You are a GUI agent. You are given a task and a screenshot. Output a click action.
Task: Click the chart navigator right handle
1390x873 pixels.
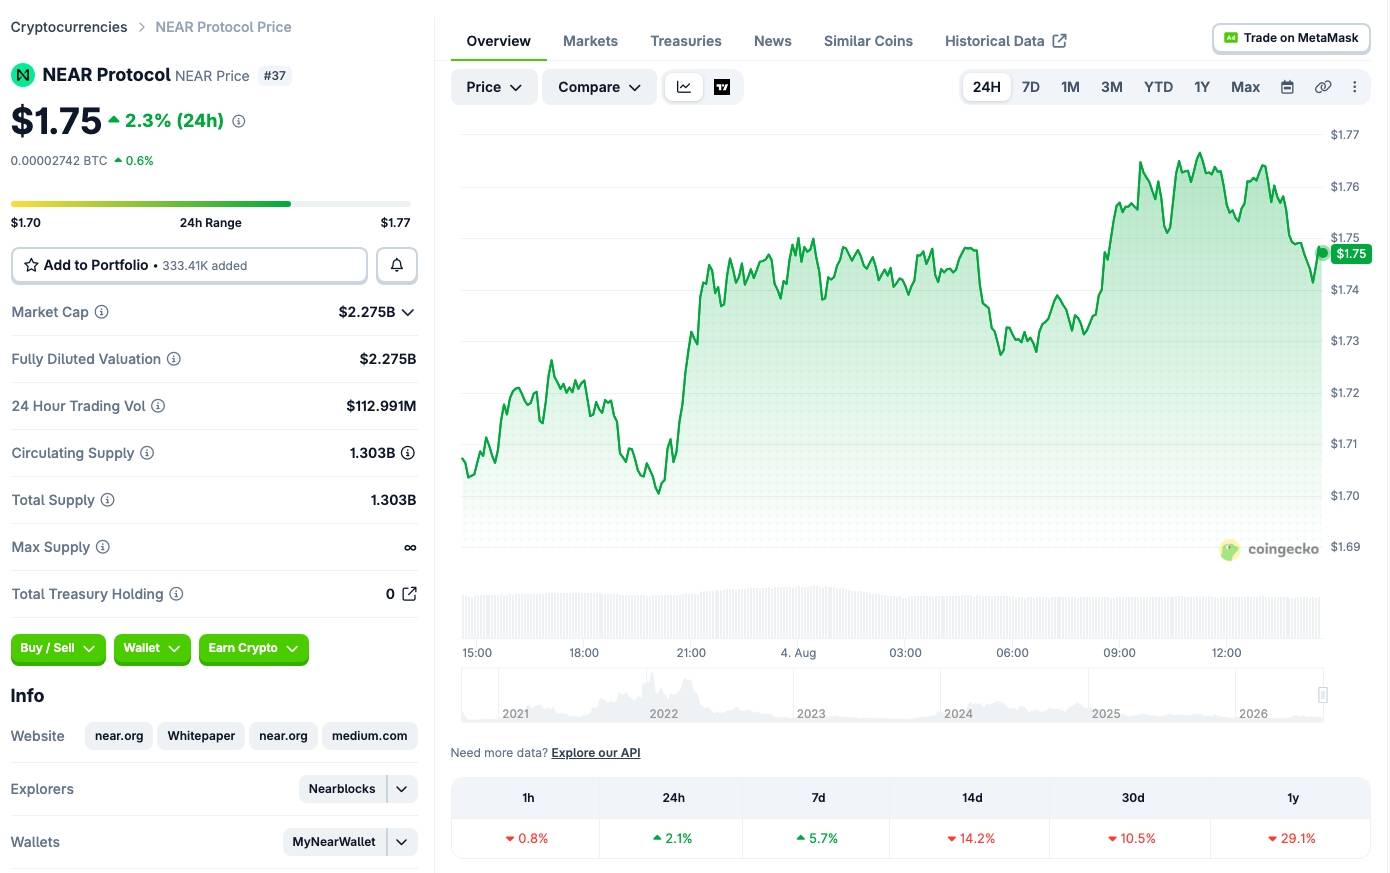click(1323, 695)
